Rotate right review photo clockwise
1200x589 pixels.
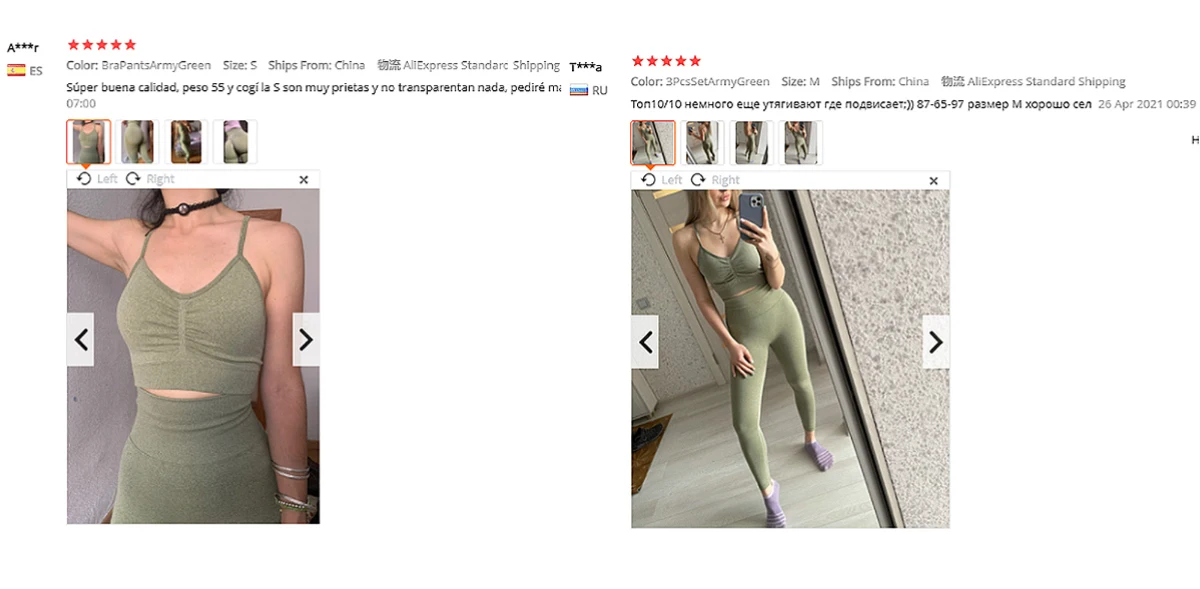coord(714,180)
